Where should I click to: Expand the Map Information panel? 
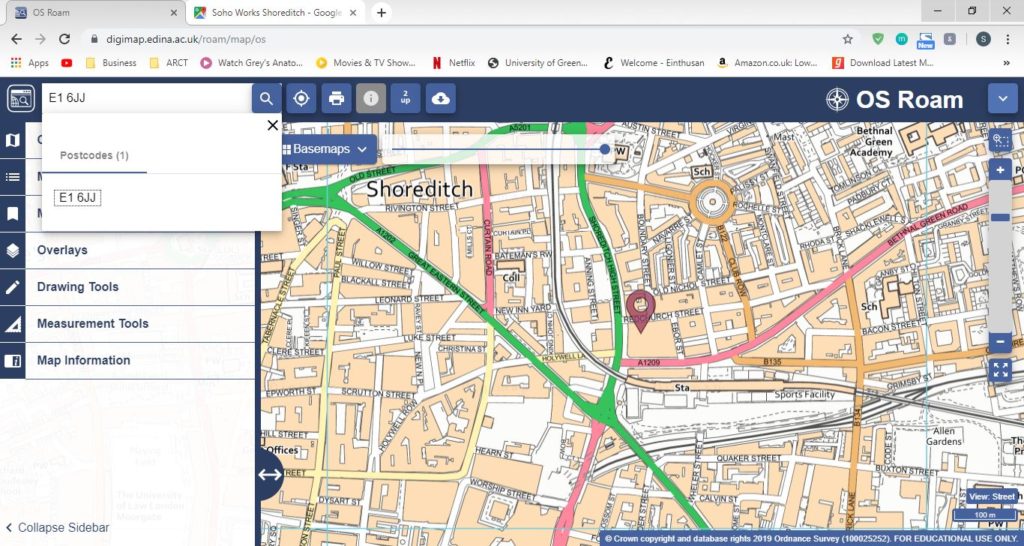(x=140, y=360)
